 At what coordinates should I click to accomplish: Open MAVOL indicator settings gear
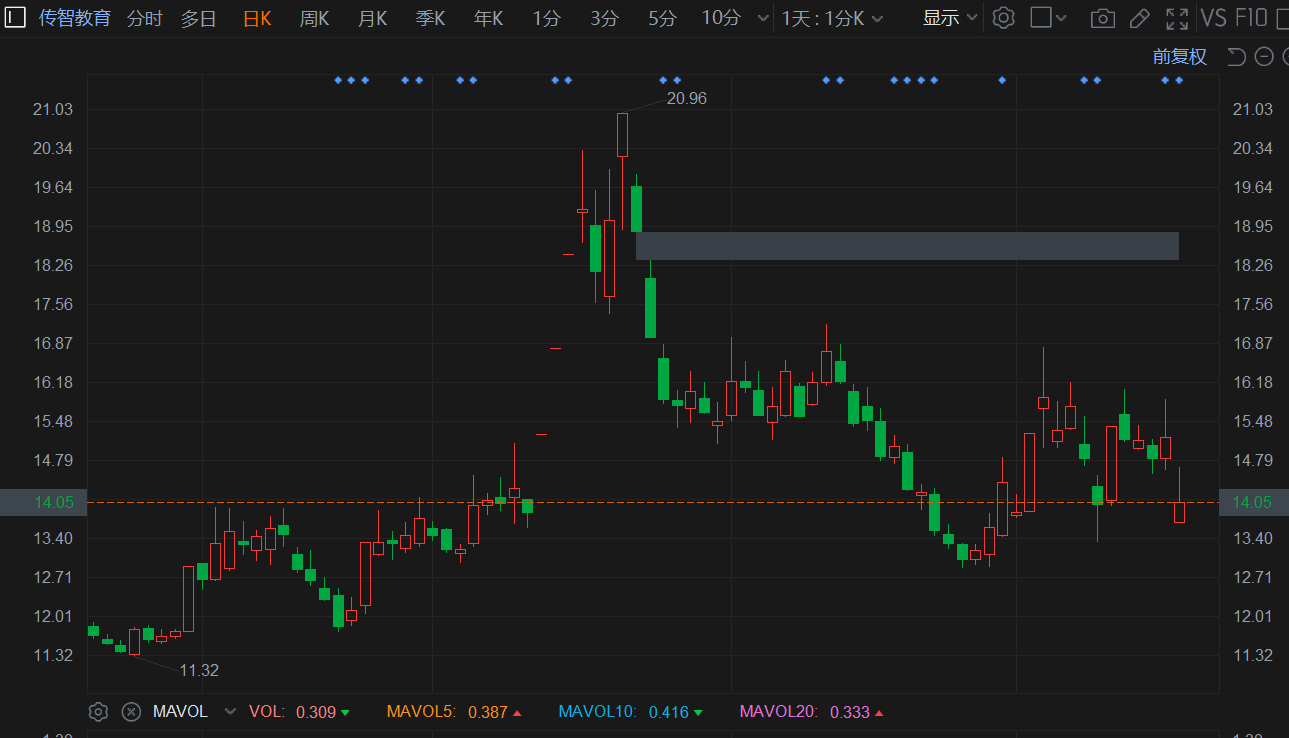pyautogui.click(x=98, y=712)
